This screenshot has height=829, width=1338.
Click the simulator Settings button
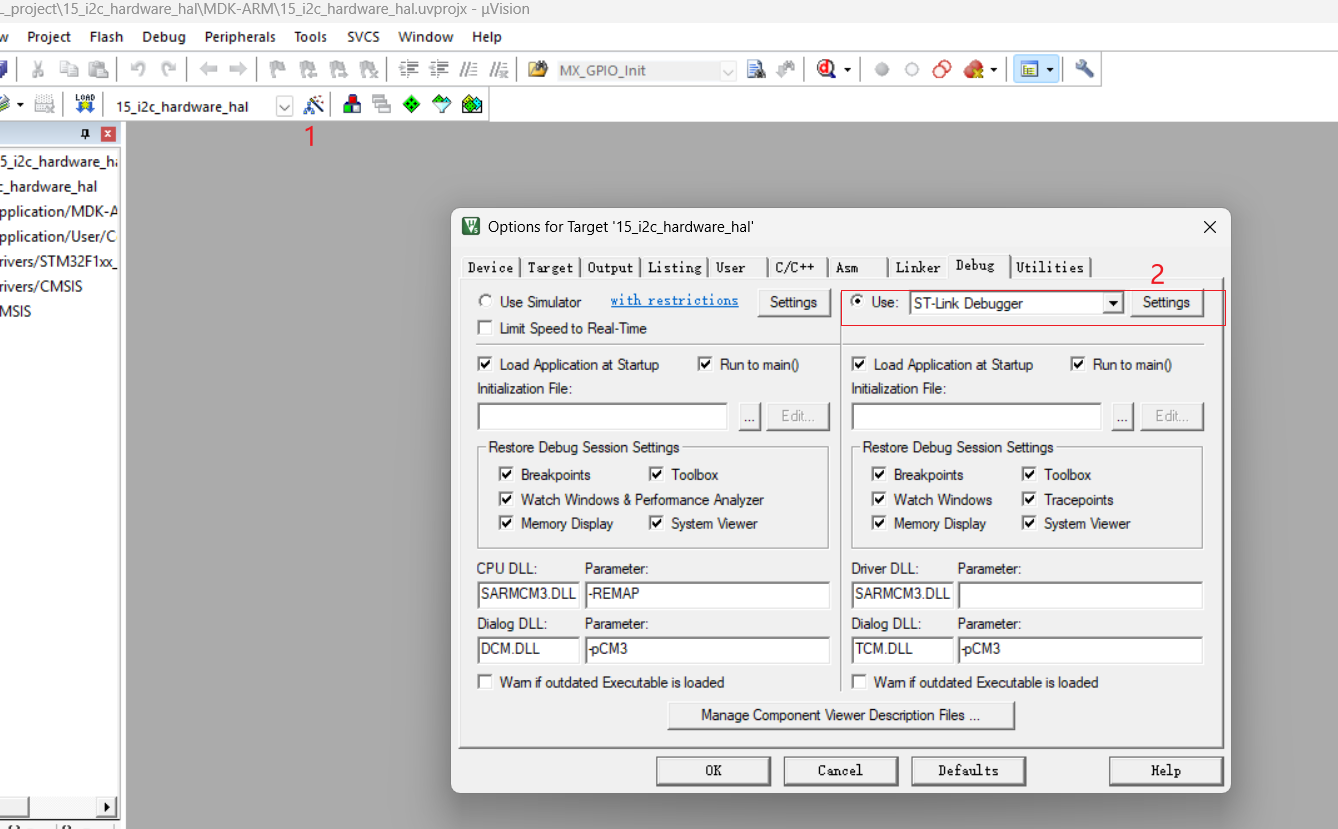coord(793,302)
